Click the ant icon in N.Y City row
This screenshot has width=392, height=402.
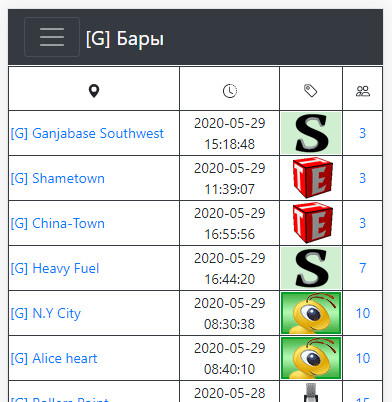(x=311, y=313)
